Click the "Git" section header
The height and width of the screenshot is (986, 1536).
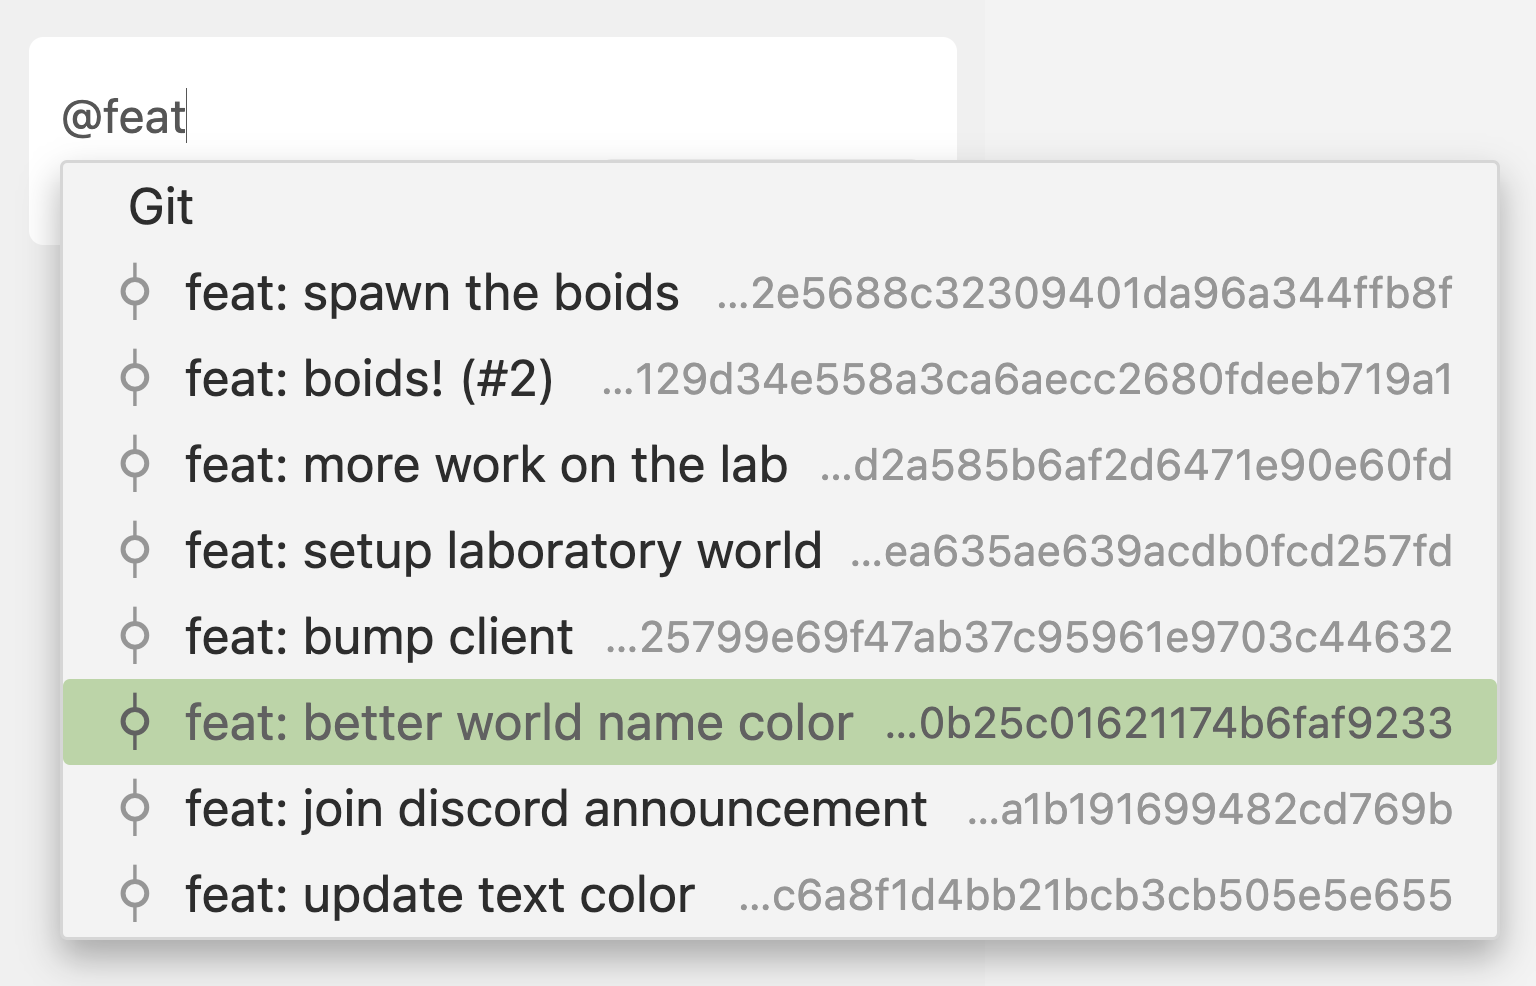(160, 208)
